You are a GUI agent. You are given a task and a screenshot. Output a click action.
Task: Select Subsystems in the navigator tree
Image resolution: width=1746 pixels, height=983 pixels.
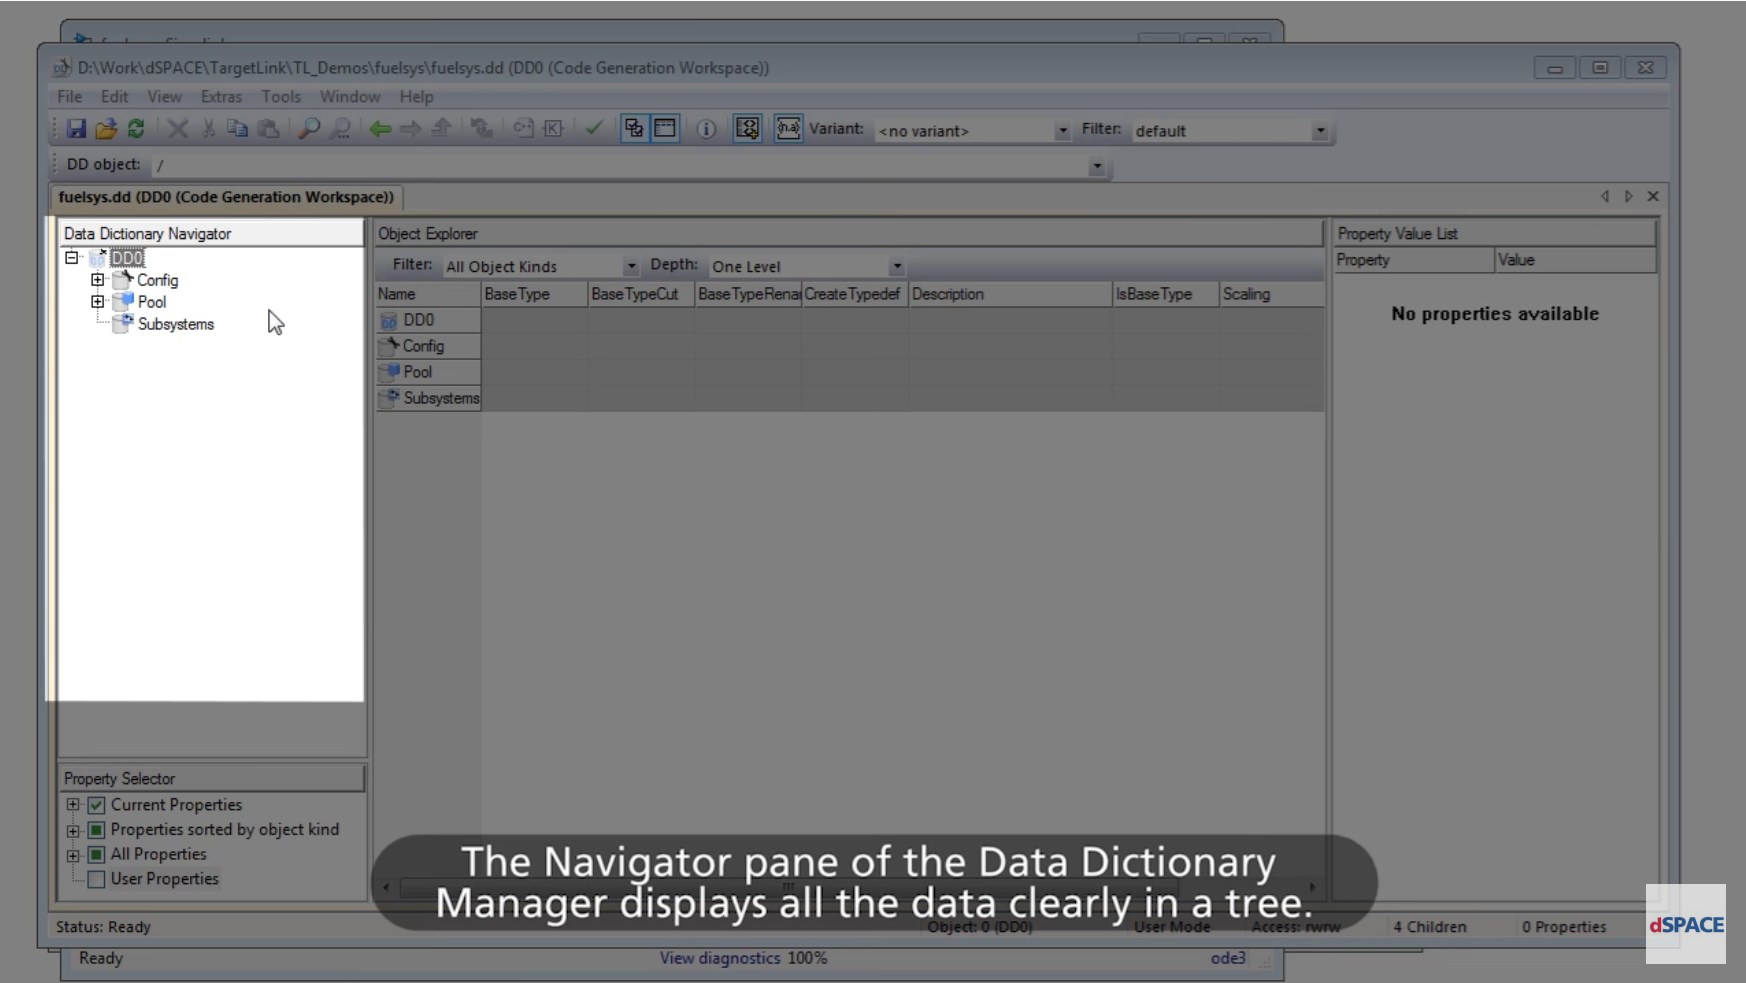pyautogui.click(x=176, y=324)
